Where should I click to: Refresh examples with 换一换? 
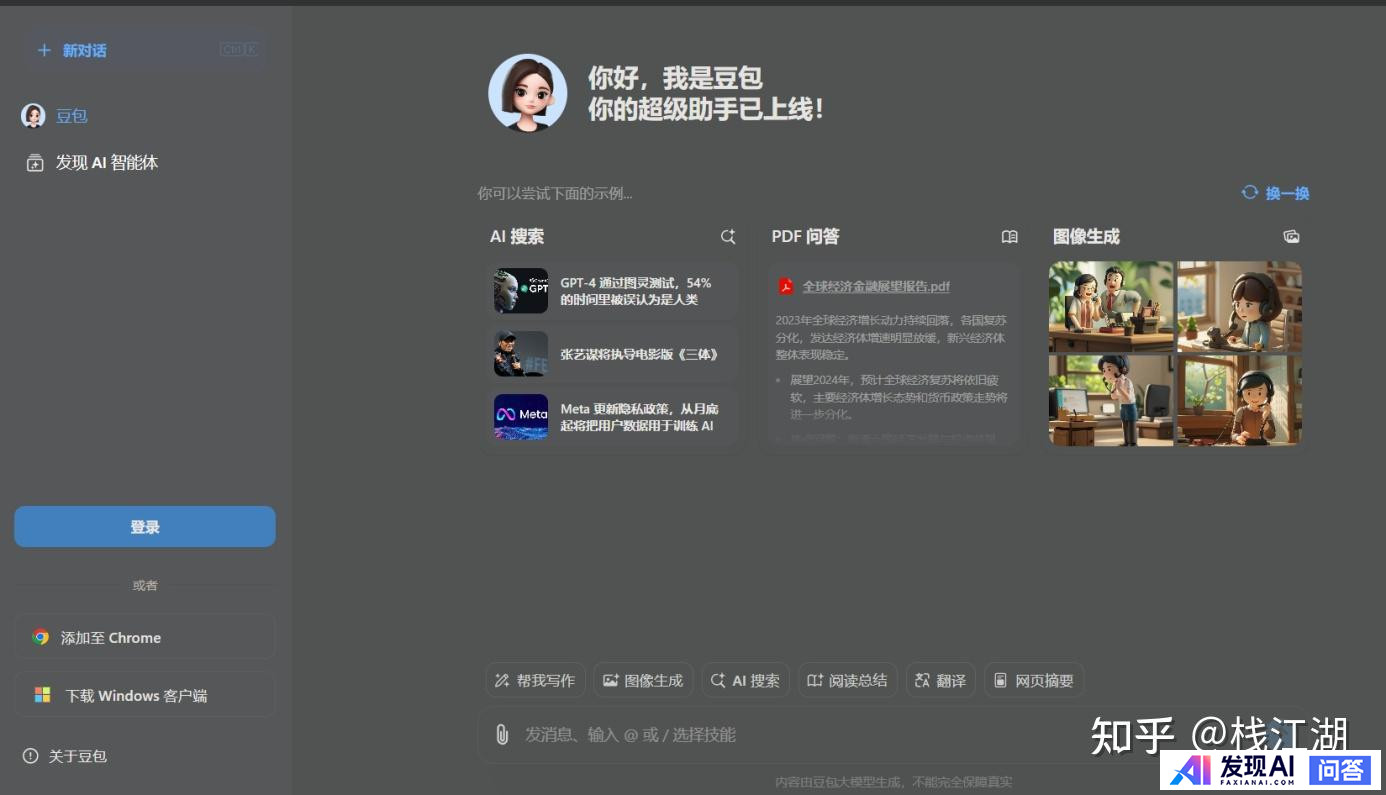(x=1275, y=193)
